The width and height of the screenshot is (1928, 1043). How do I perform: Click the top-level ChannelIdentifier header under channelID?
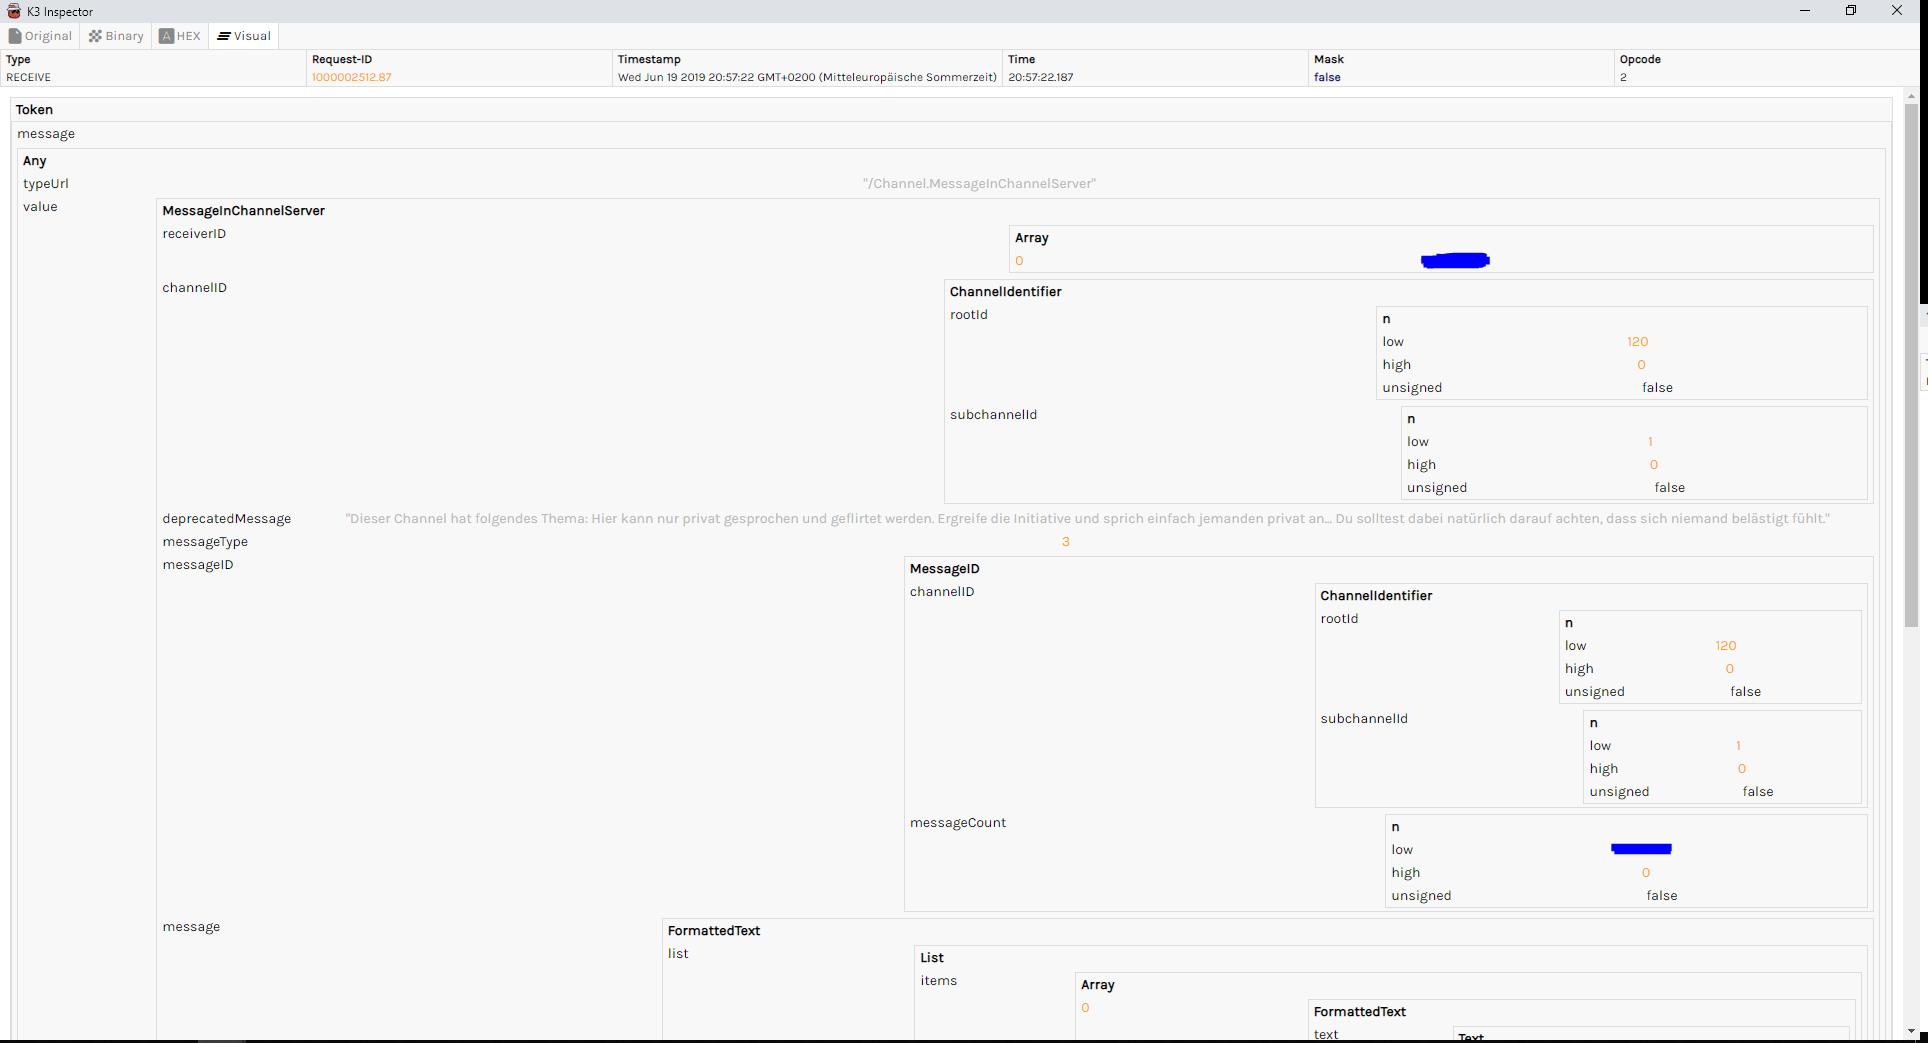pyautogui.click(x=1005, y=292)
